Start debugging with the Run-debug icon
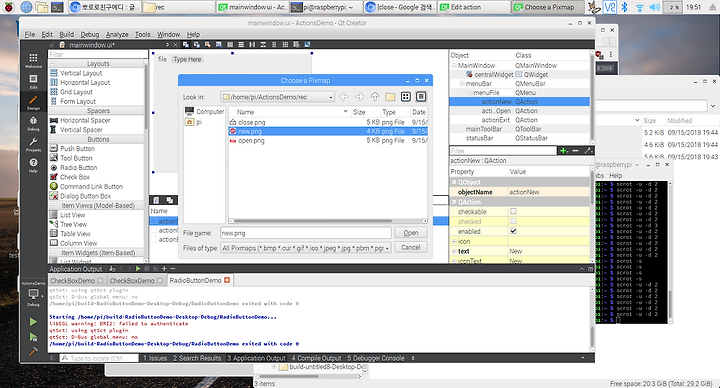 point(33,337)
